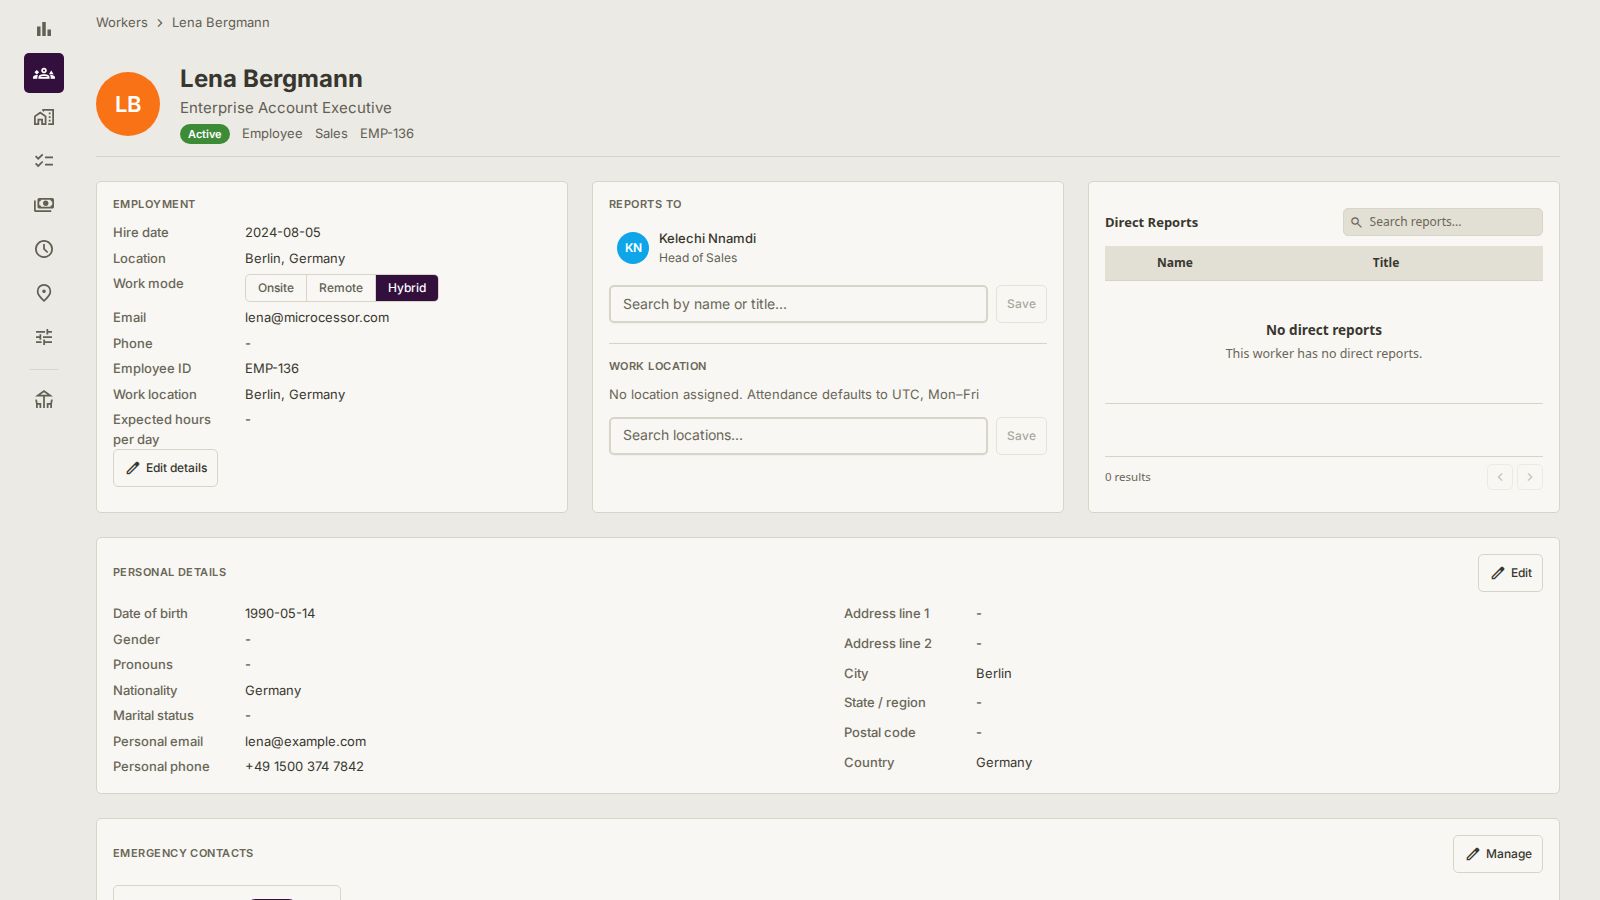Click the email lena@microcessor.com
The width and height of the screenshot is (1600, 900).
pos(317,317)
